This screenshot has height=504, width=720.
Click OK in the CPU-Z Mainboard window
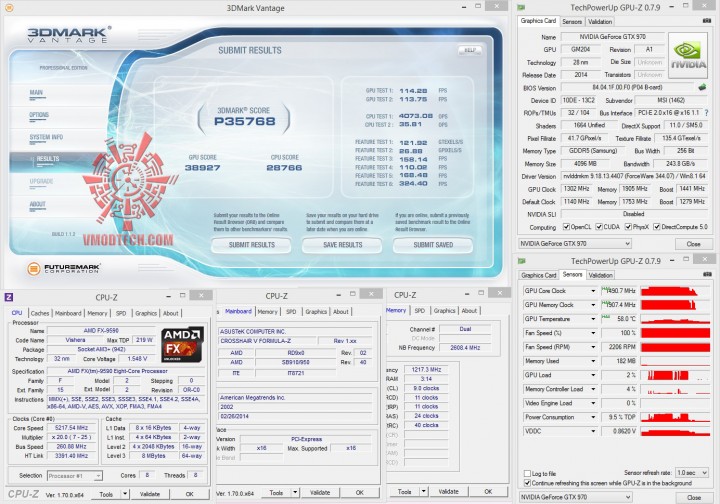tap(359, 492)
